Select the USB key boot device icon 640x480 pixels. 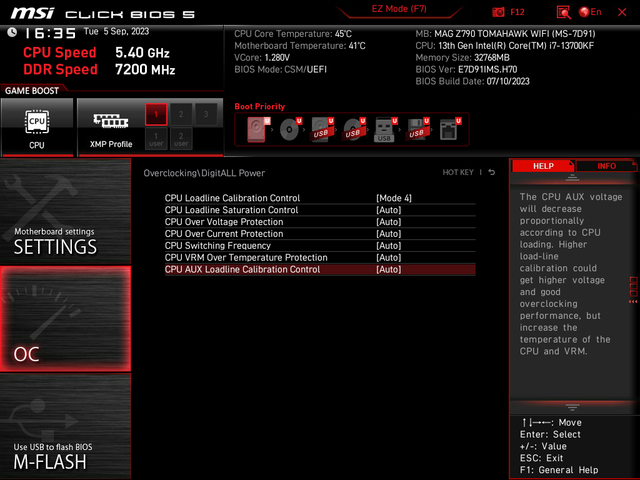click(386, 129)
